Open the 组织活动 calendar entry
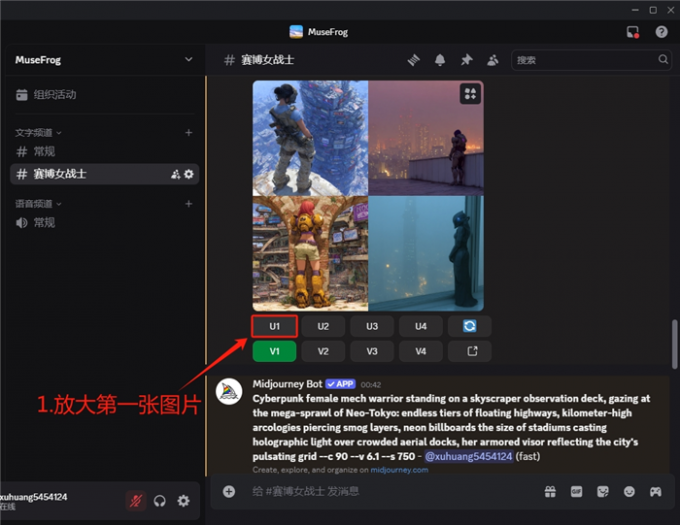 46,95
